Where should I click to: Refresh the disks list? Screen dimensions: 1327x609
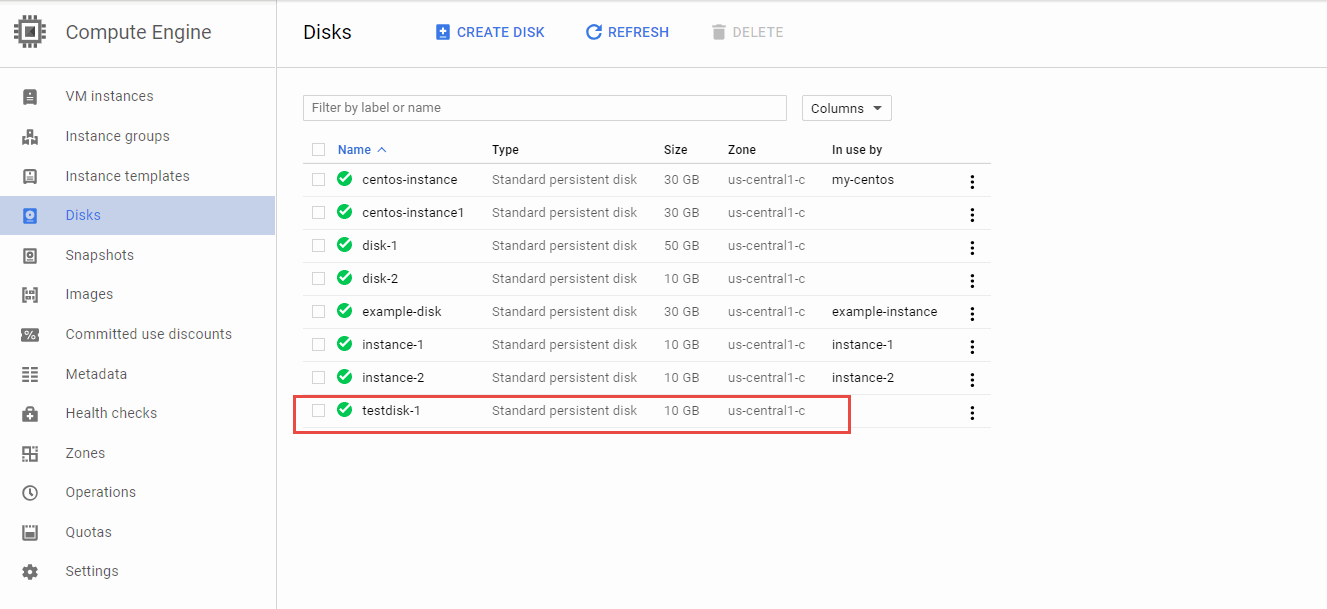point(627,32)
